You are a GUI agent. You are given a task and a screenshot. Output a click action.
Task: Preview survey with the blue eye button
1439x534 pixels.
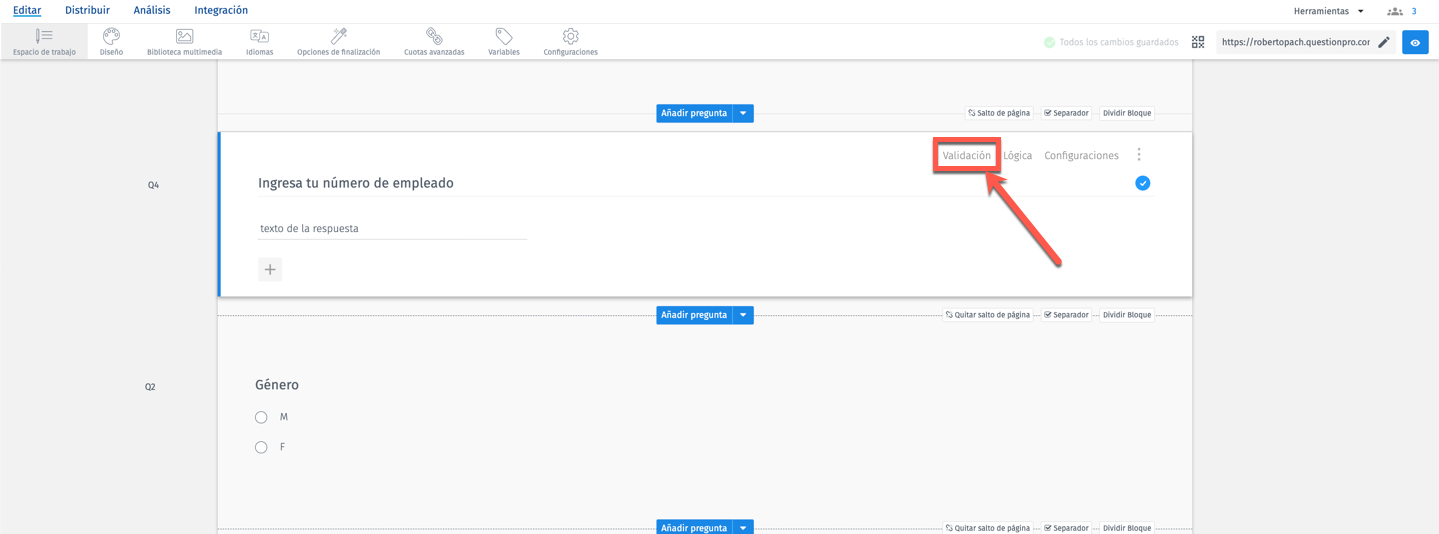coord(1415,42)
